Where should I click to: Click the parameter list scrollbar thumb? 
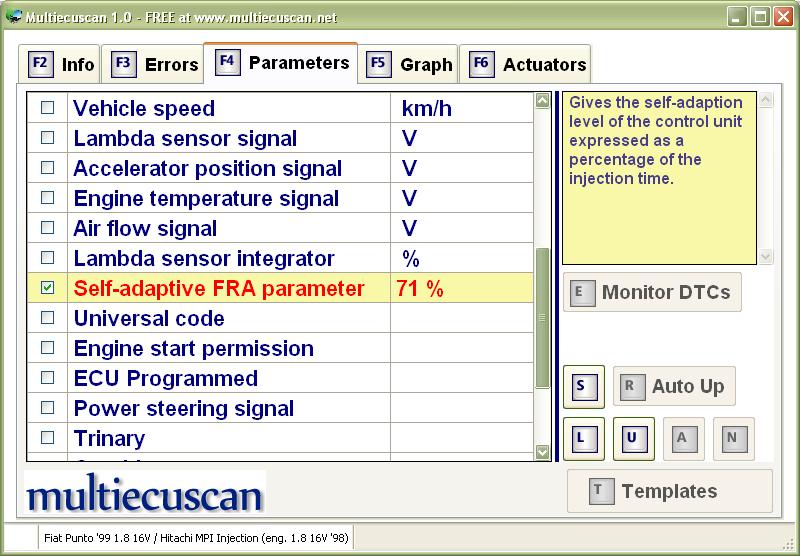click(x=542, y=318)
